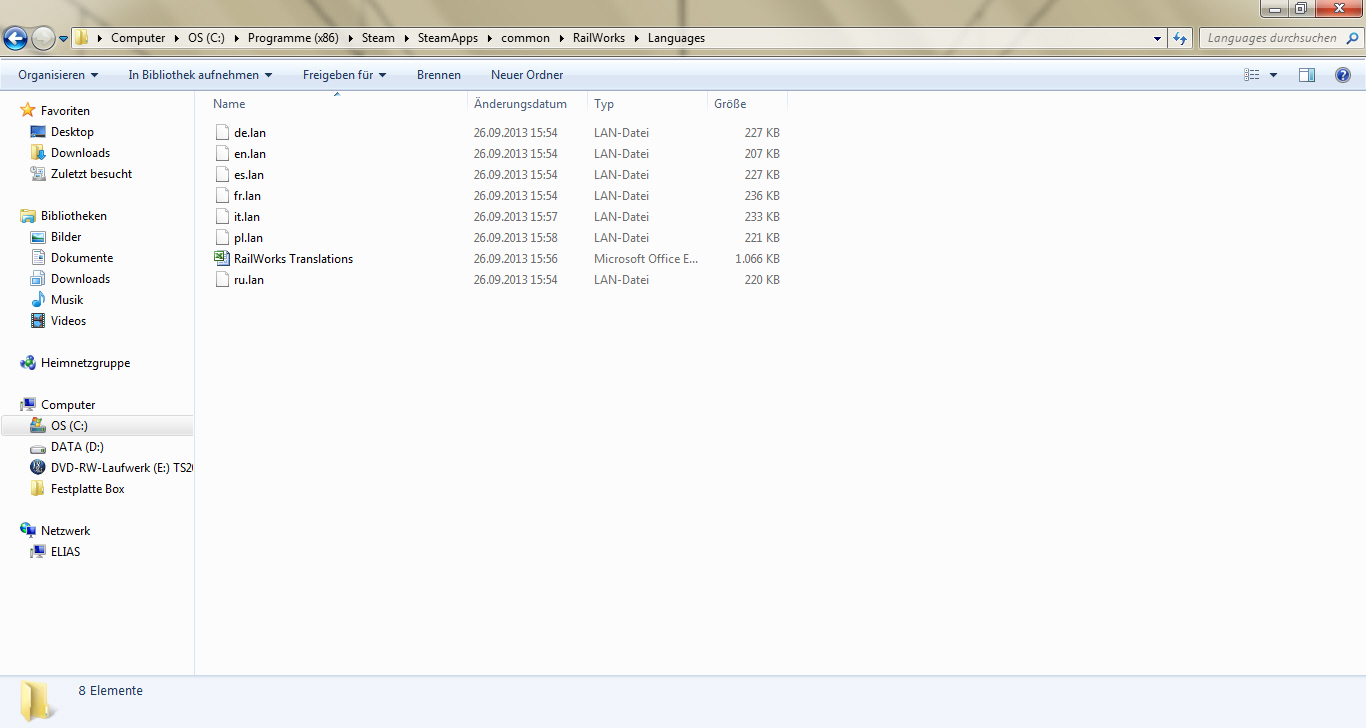Image resolution: width=1366 pixels, height=728 pixels.
Task: Open 'Zuletzt besucht' in the sidebar
Action: (x=91, y=174)
